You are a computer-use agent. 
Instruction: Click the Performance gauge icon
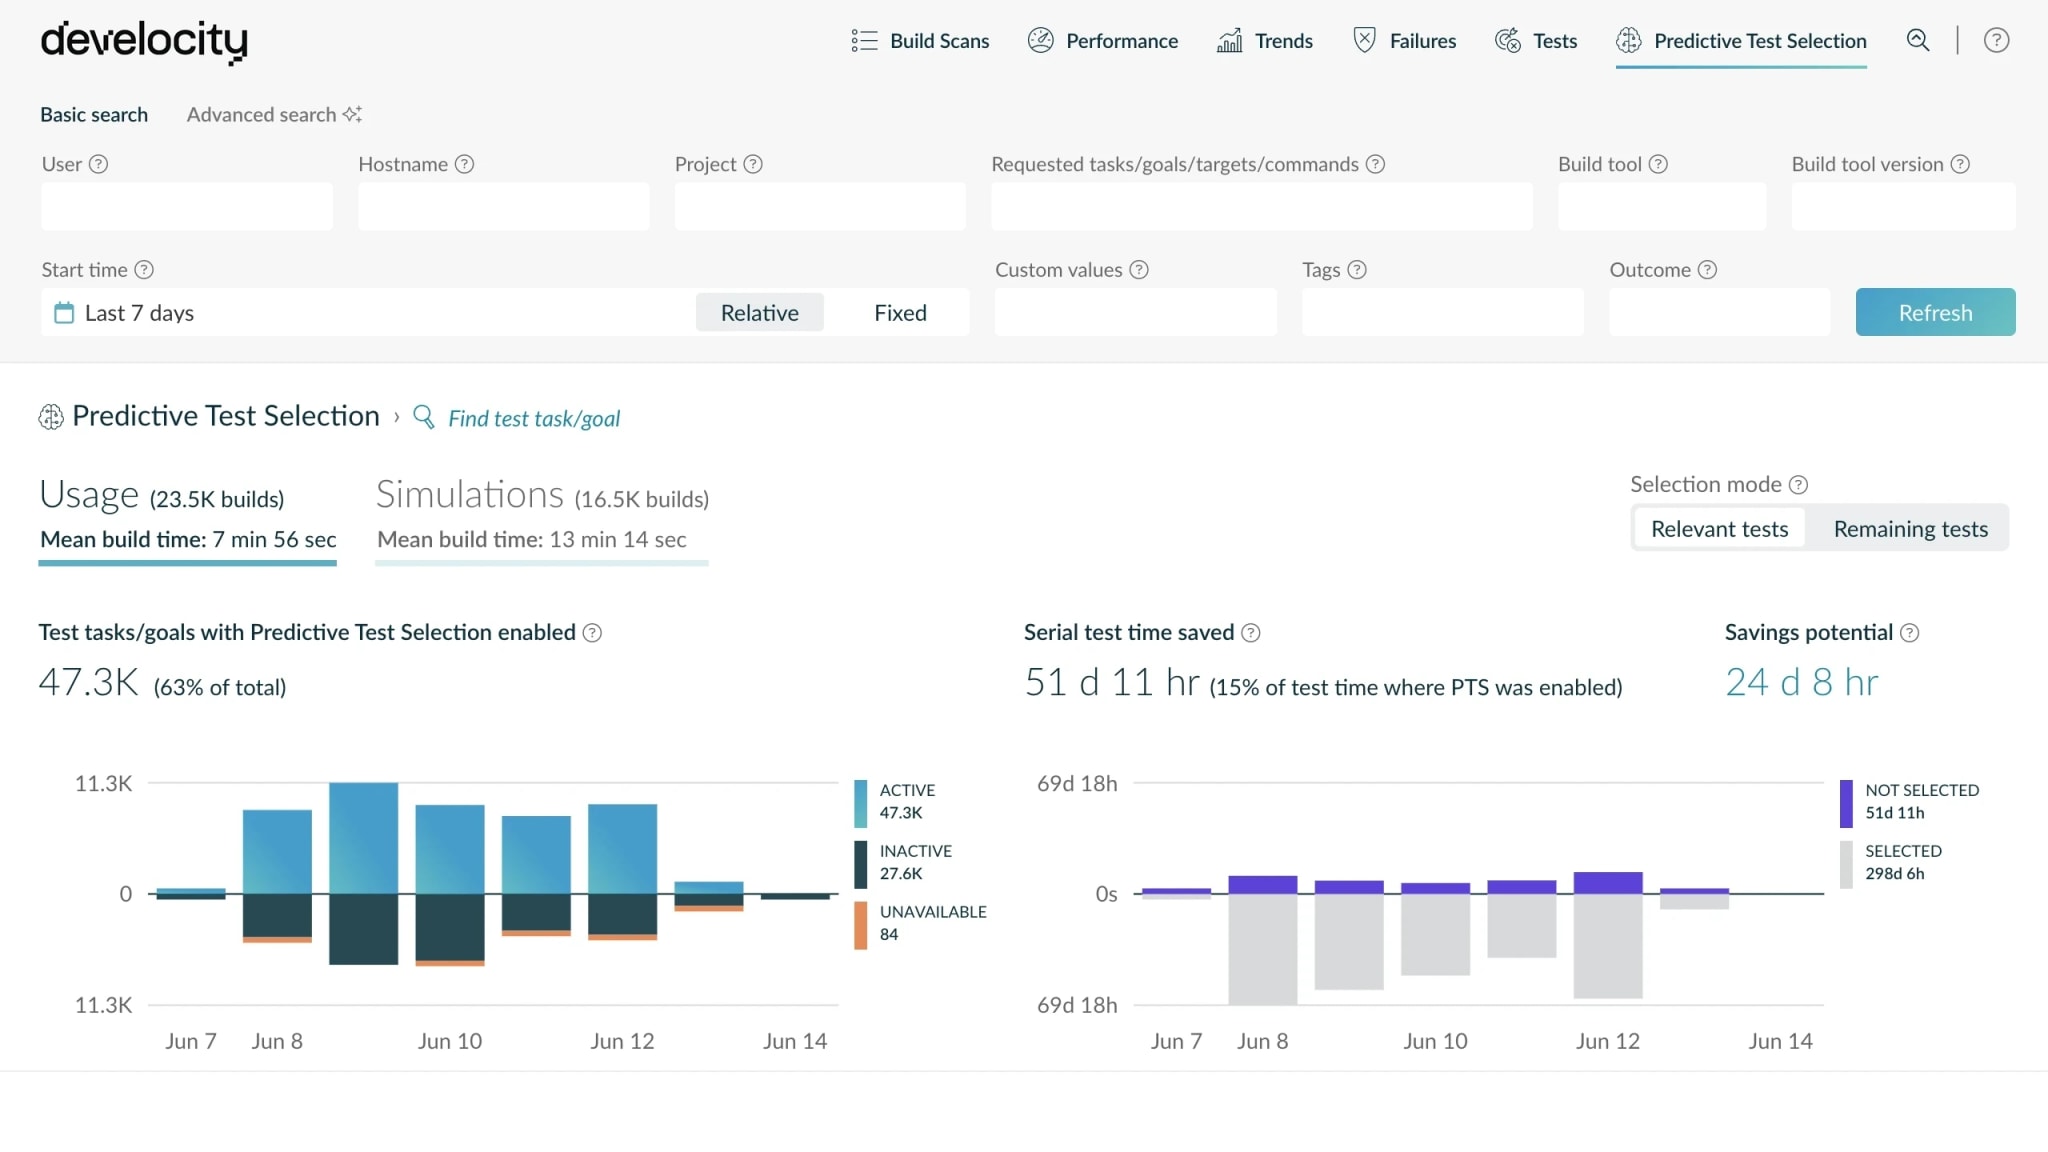[x=1040, y=41]
